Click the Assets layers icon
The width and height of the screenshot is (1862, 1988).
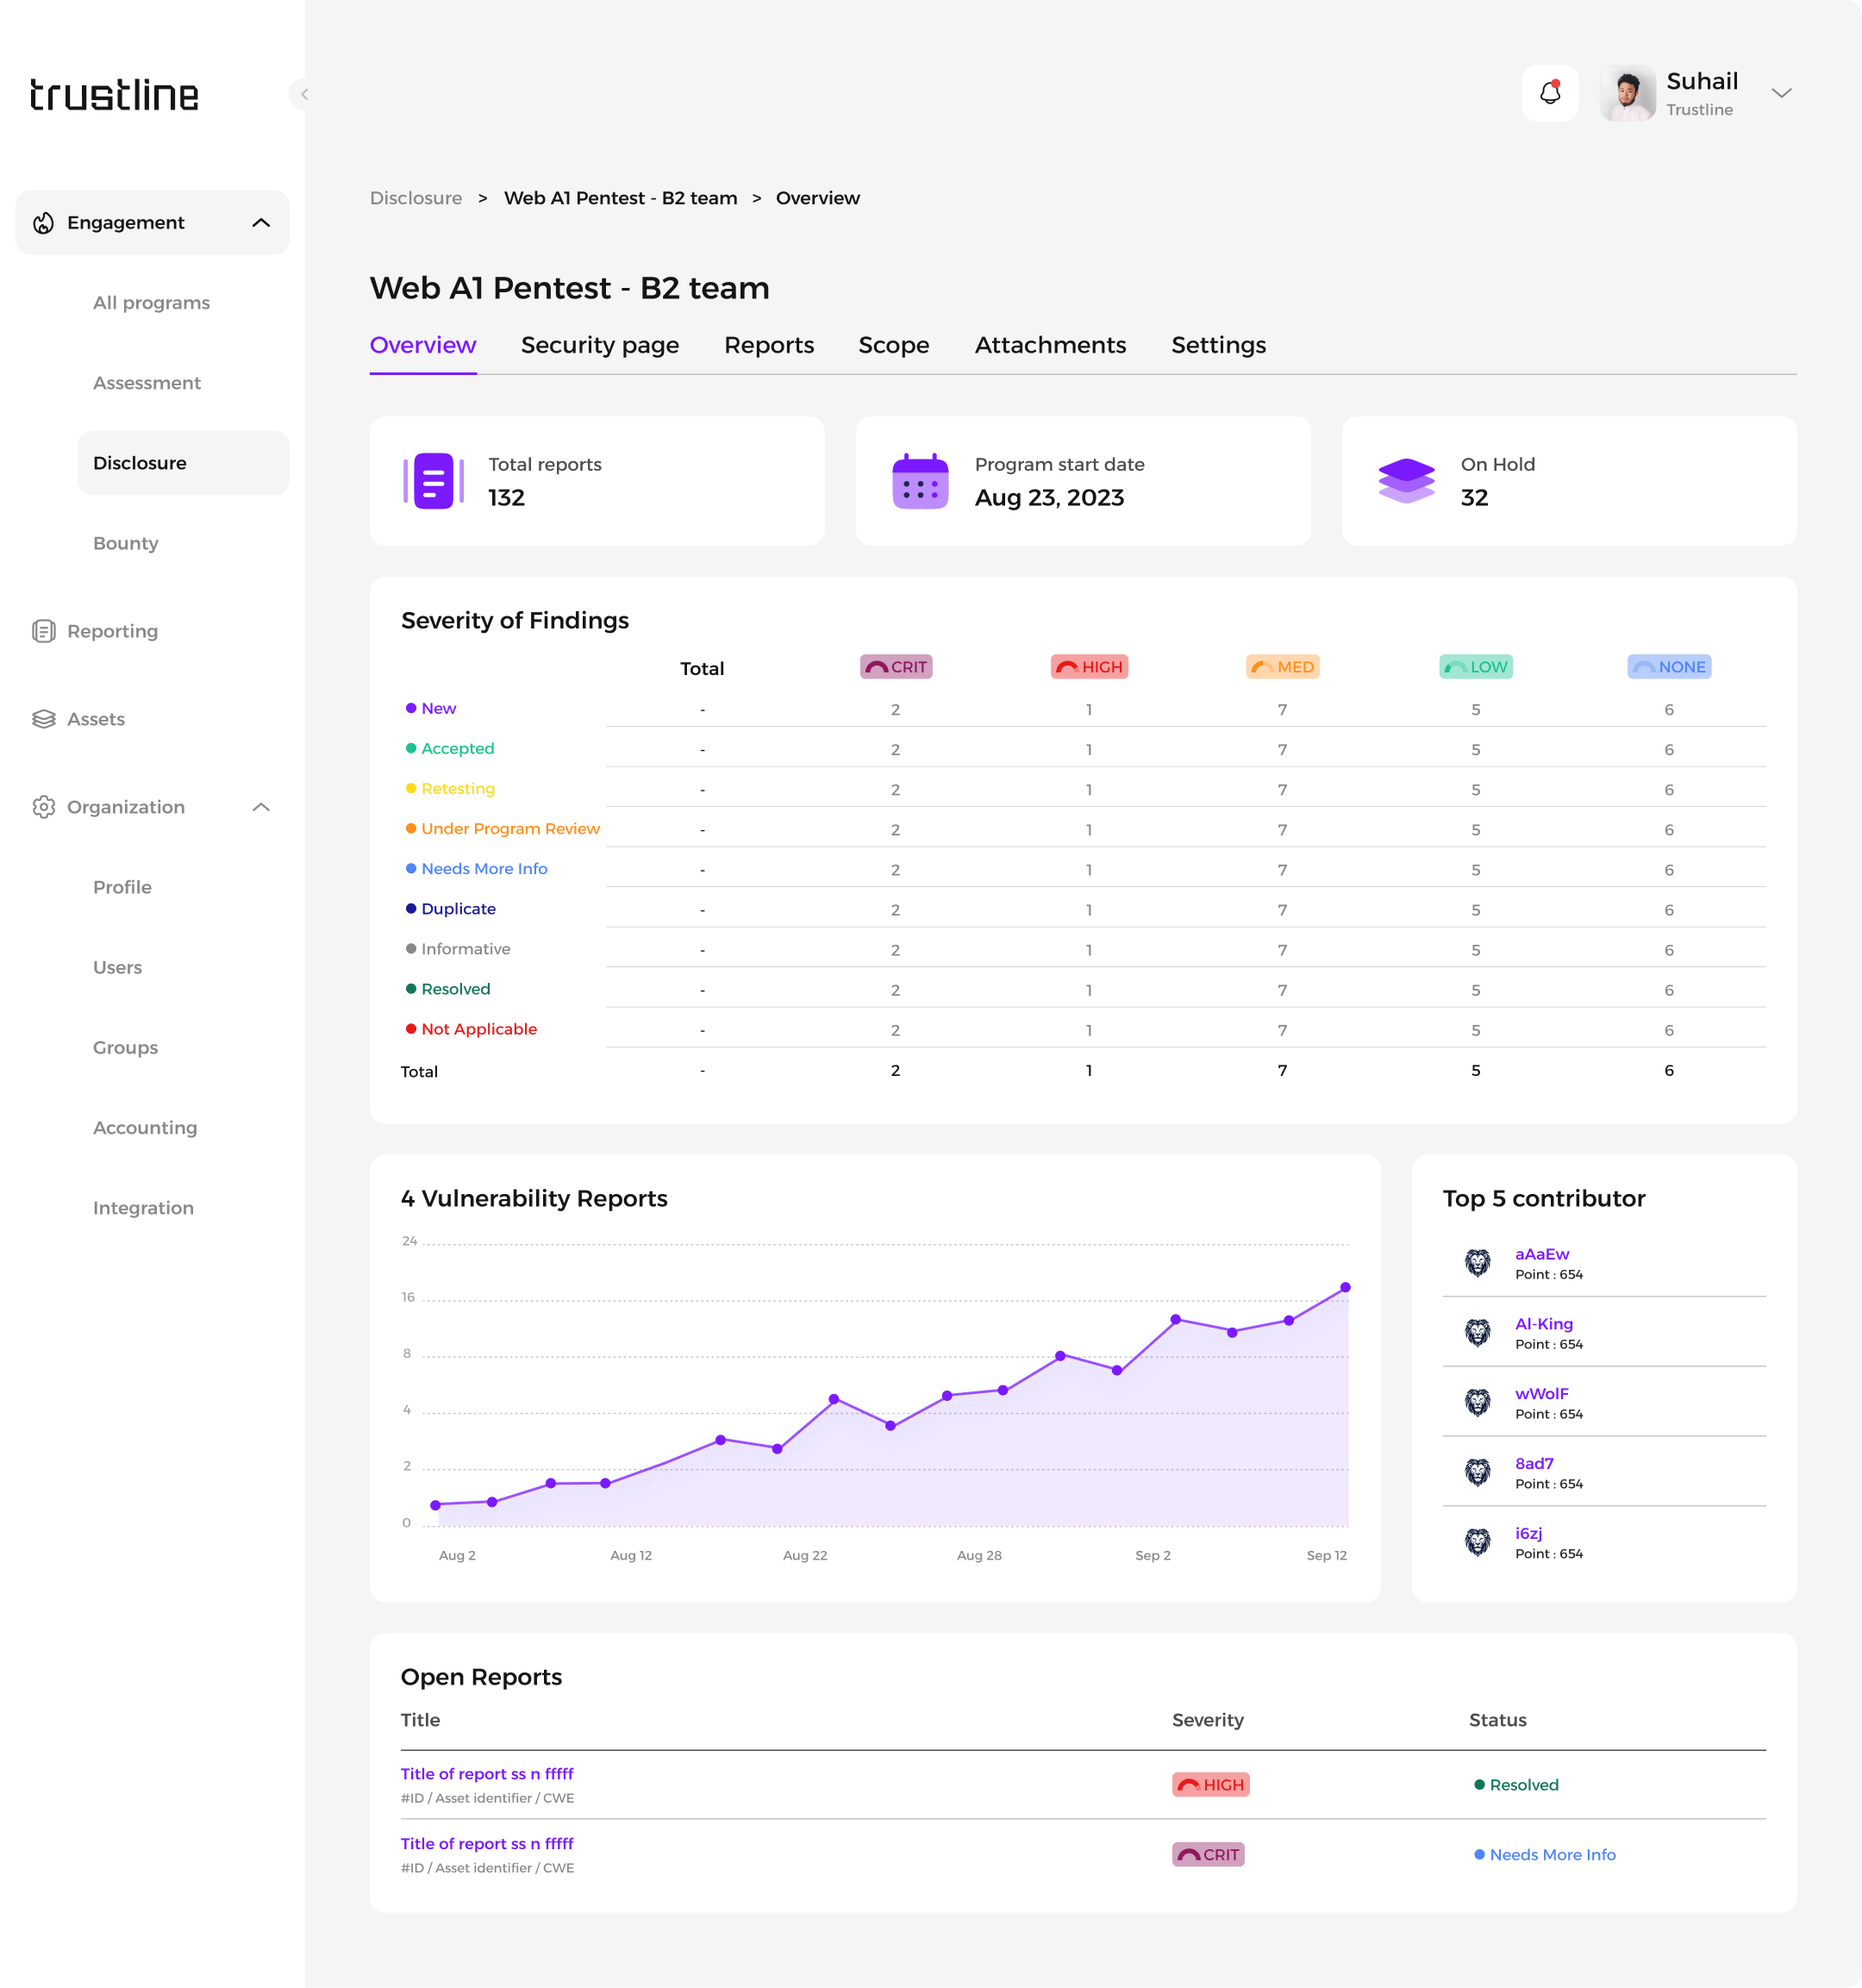tap(43, 719)
